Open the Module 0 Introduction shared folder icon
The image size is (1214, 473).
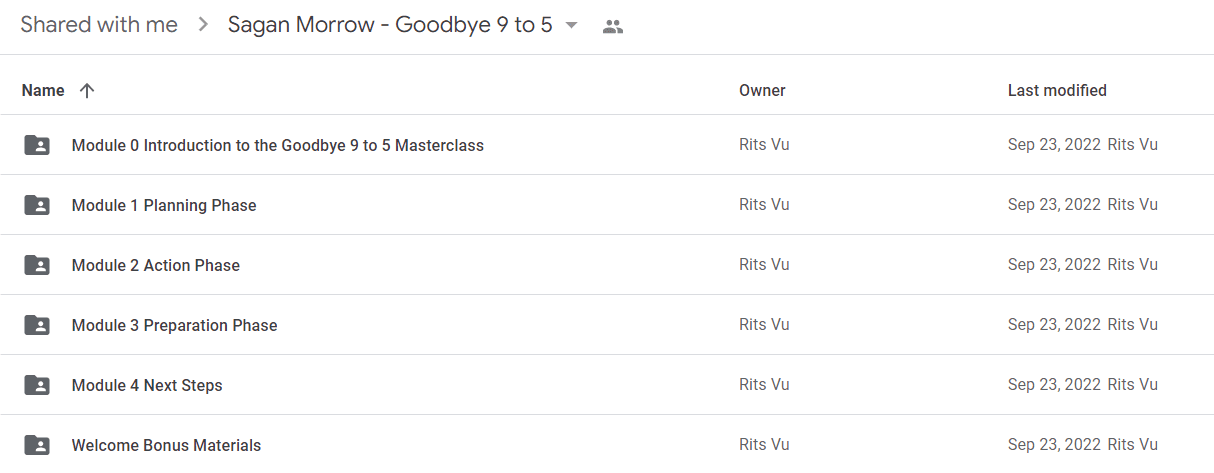point(37,145)
